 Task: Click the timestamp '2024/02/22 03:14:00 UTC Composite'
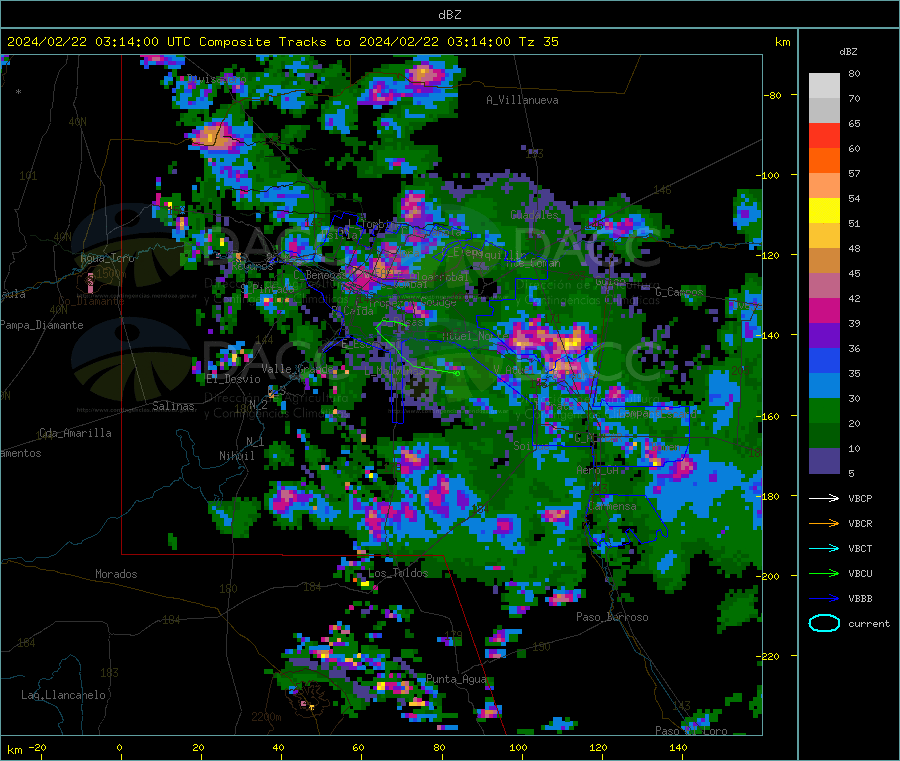[x=139, y=42]
